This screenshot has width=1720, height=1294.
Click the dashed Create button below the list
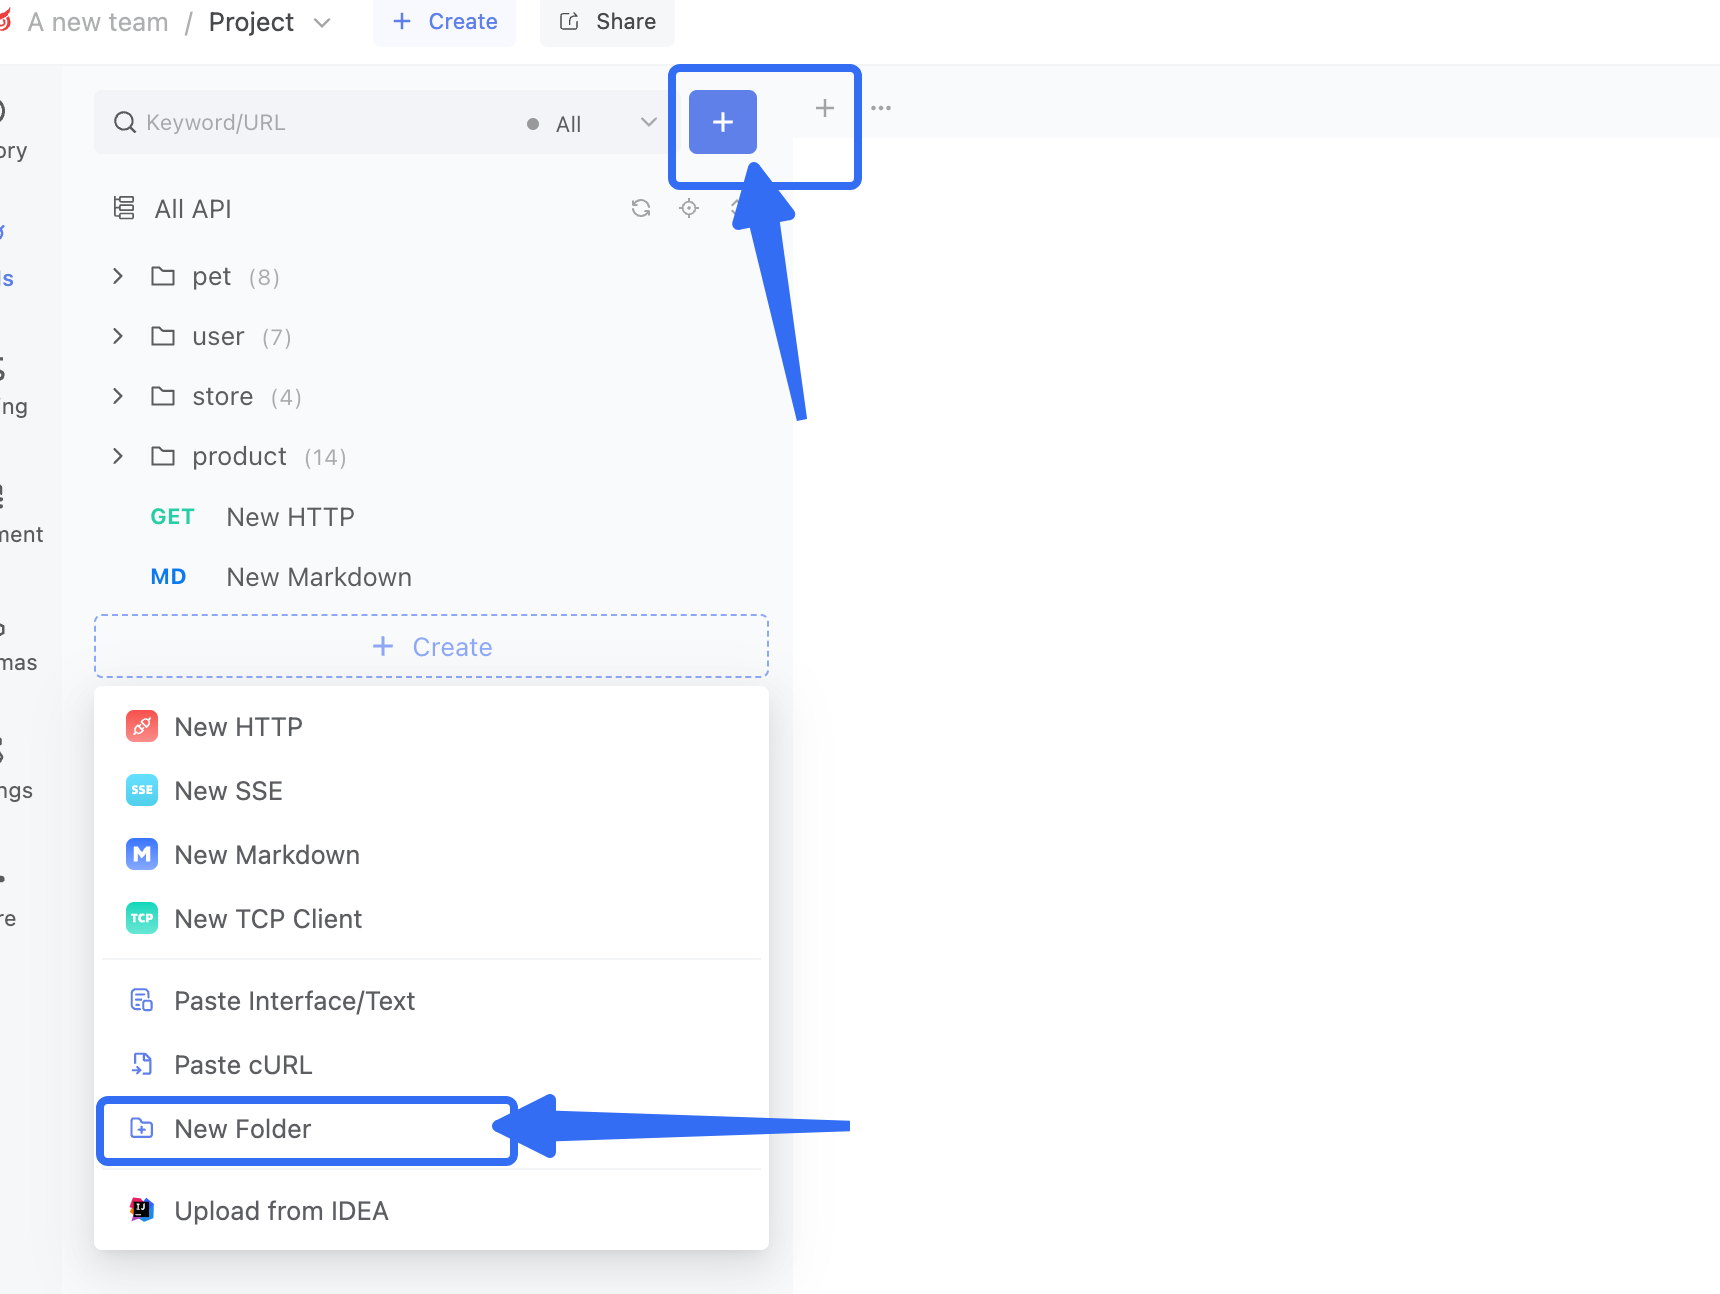click(x=431, y=646)
